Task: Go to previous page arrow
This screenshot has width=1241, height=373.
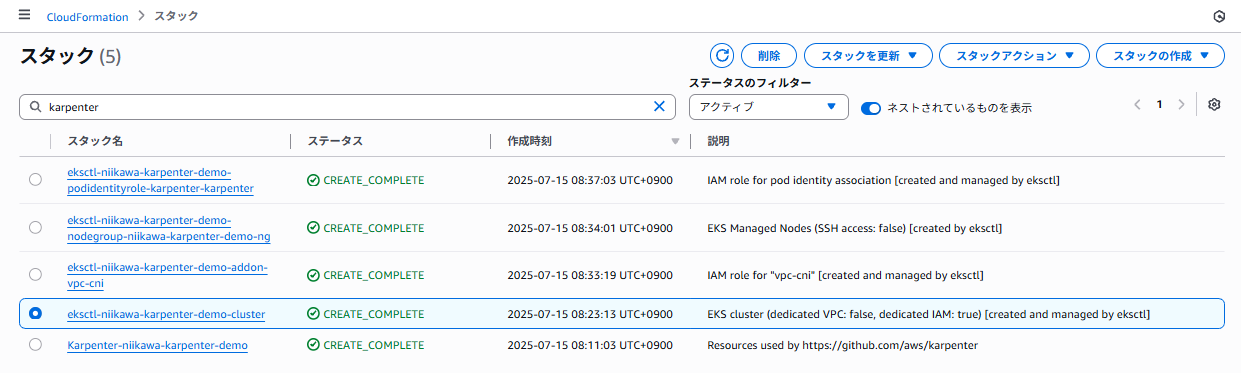Action: (1137, 104)
